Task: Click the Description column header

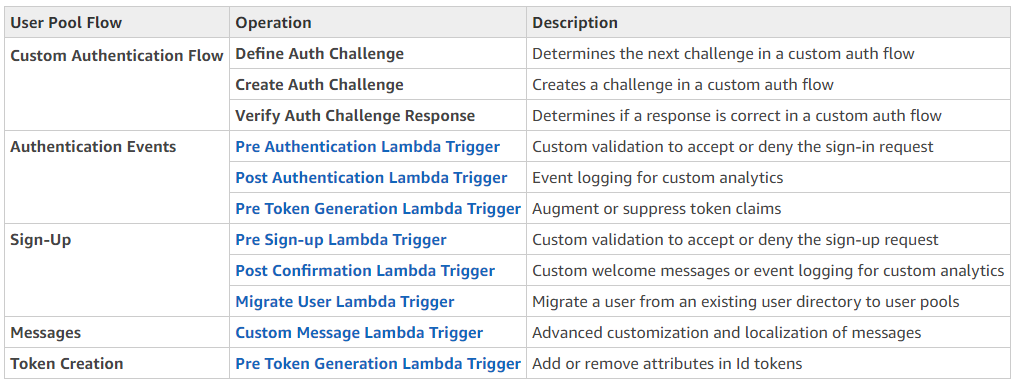Action: click(x=575, y=23)
